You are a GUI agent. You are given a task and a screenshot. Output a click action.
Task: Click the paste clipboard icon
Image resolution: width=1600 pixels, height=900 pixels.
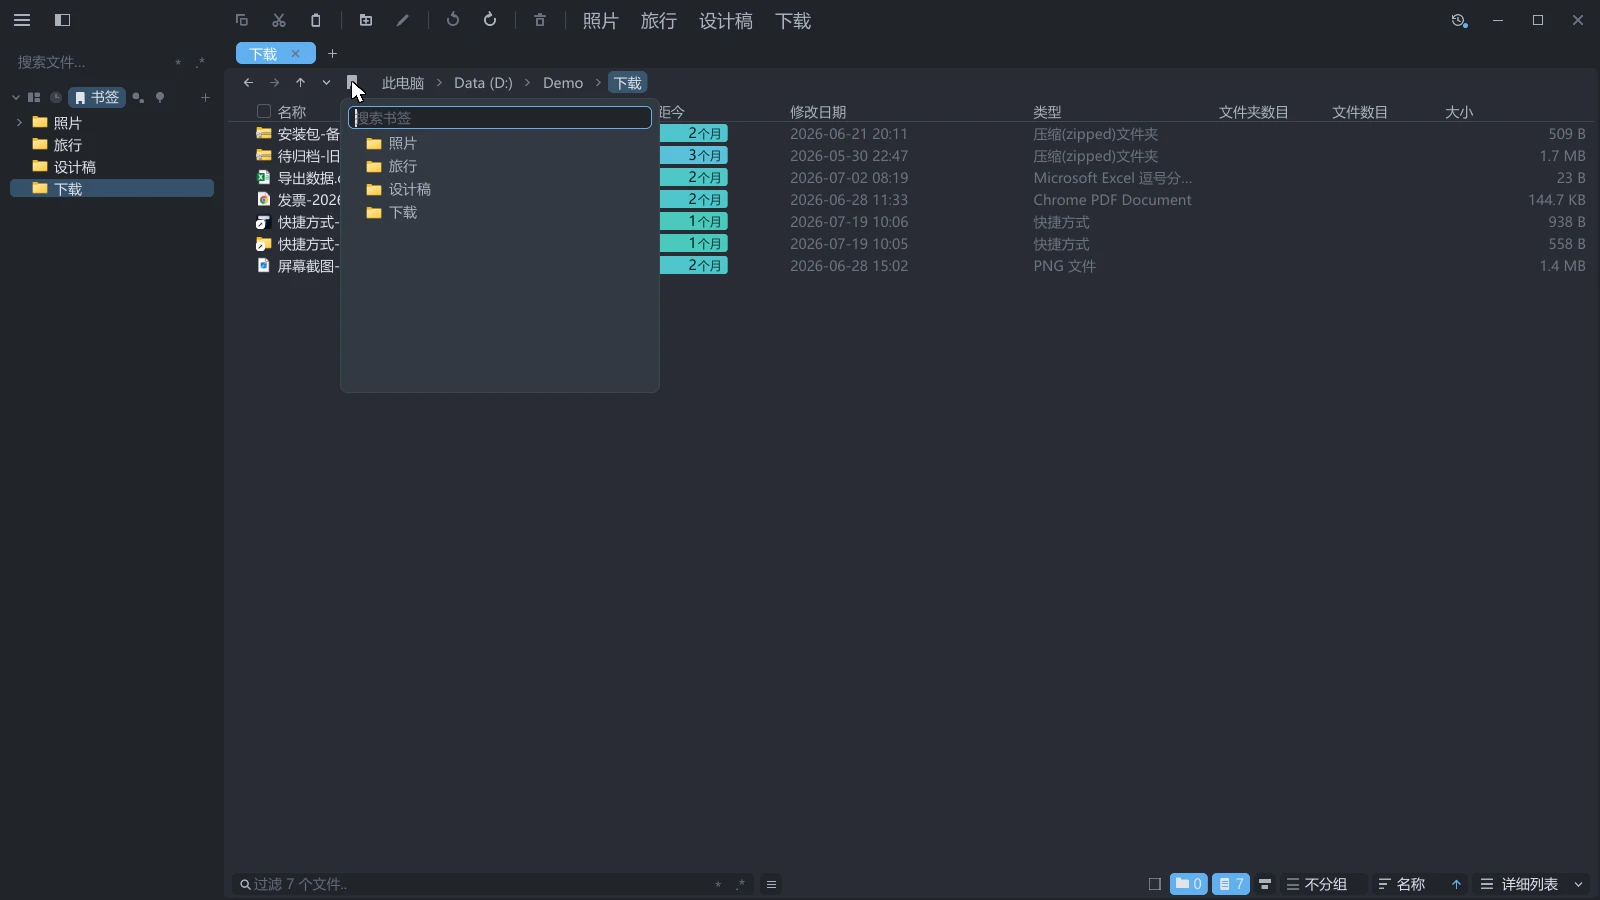tap(316, 20)
